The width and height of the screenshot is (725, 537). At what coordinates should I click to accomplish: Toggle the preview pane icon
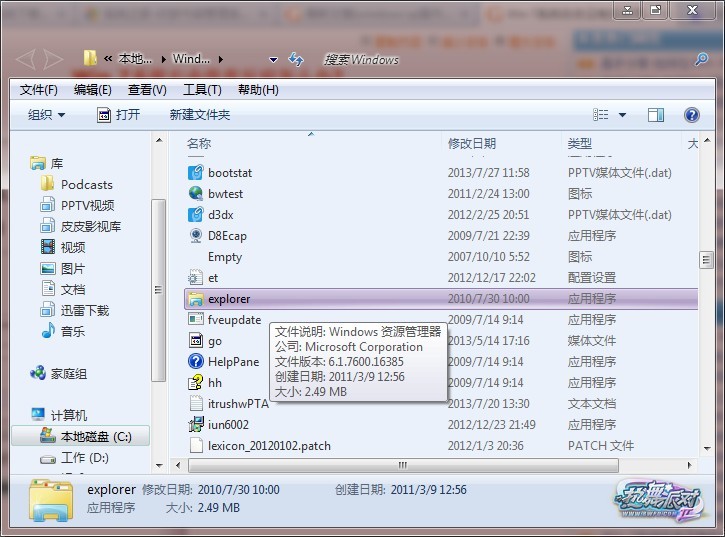(x=656, y=115)
